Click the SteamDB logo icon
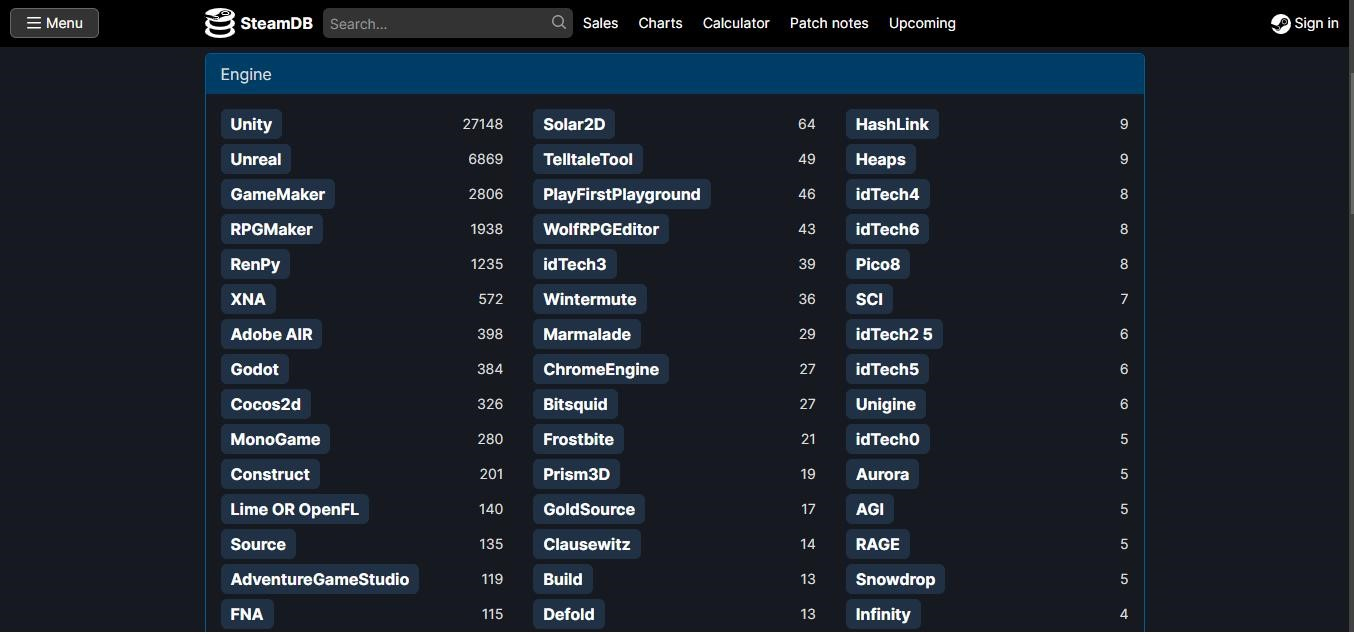The width and height of the screenshot is (1354, 634). pyautogui.click(x=220, y=23)
